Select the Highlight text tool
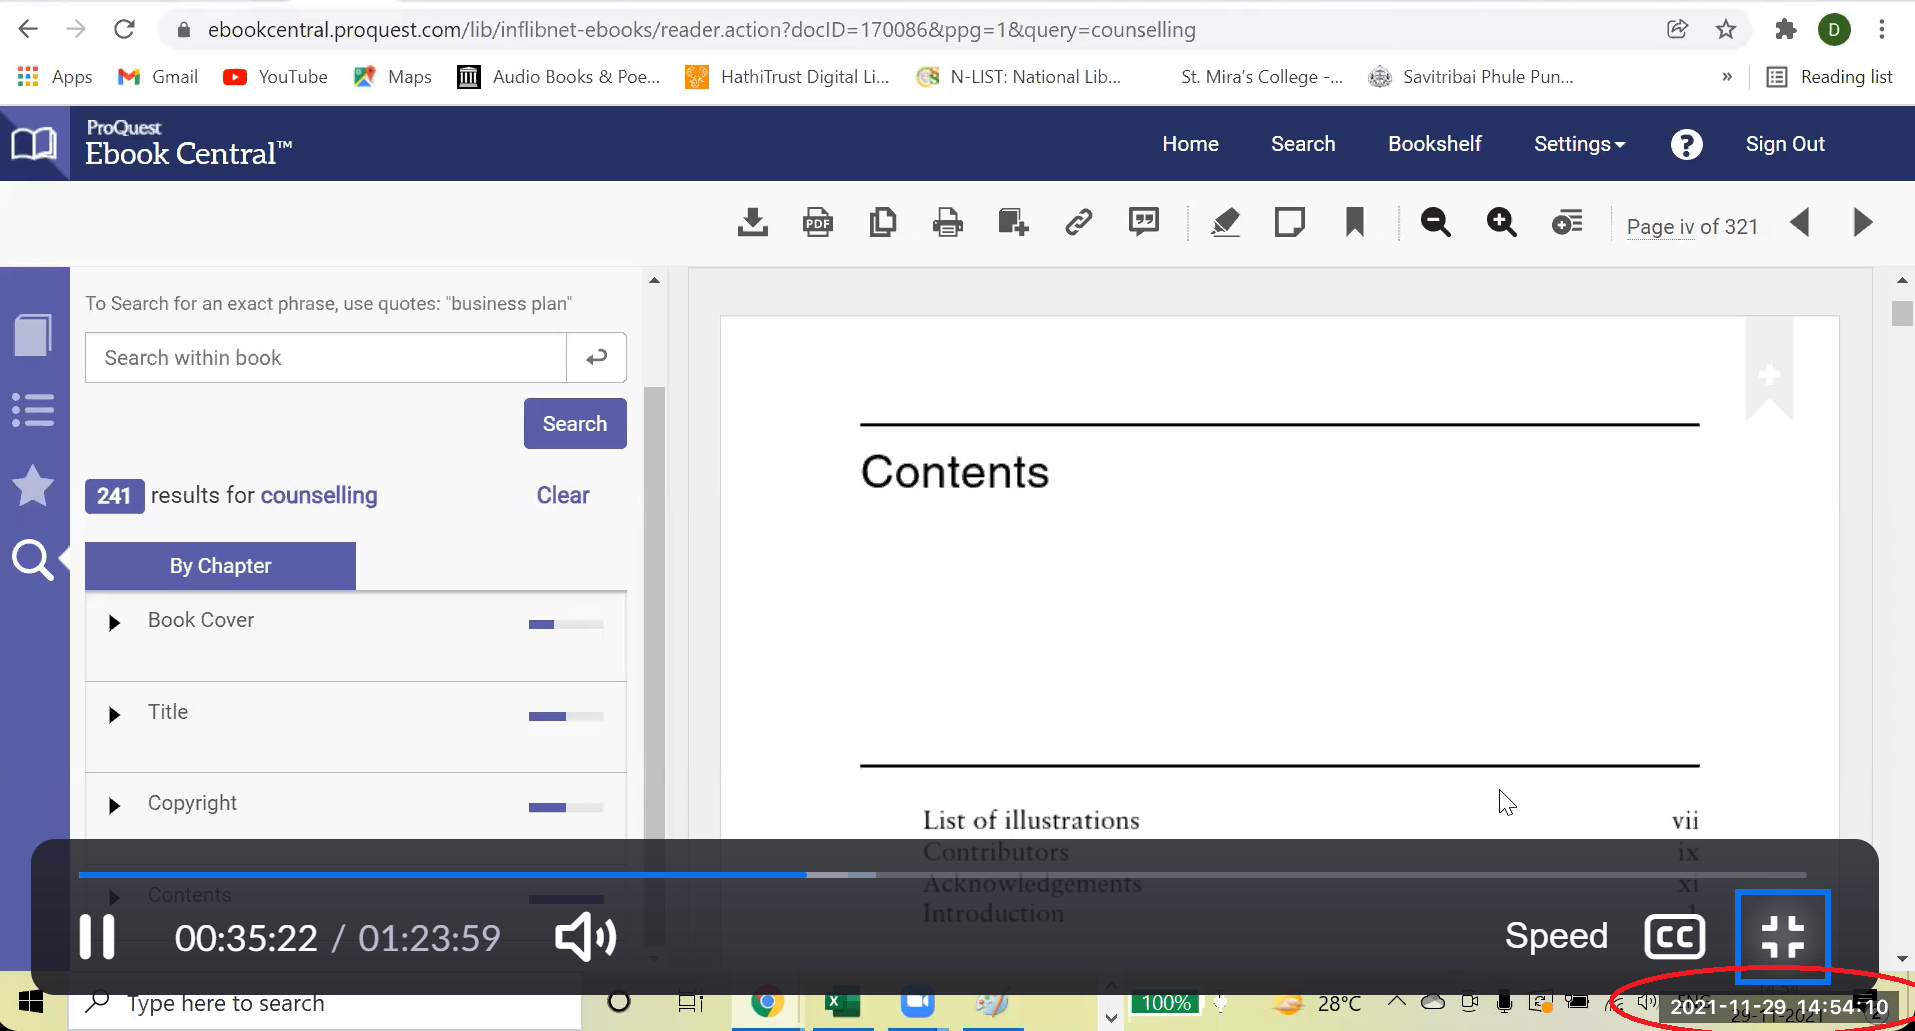Viewport: 1915px width, 1031px height. tap(1225, 222)
